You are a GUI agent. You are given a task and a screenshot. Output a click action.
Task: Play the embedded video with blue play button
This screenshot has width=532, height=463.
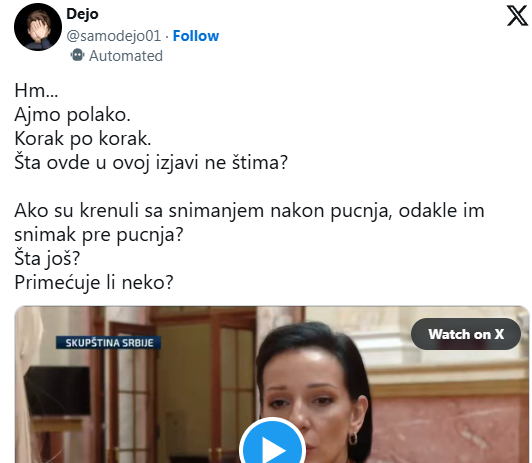[x=272, y=444]
